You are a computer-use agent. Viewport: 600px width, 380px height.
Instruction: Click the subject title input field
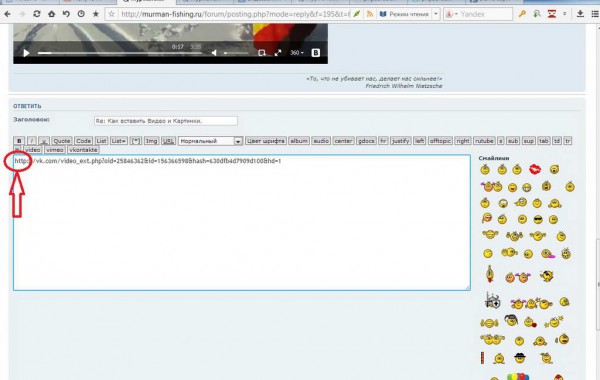(x=166, y=121)
